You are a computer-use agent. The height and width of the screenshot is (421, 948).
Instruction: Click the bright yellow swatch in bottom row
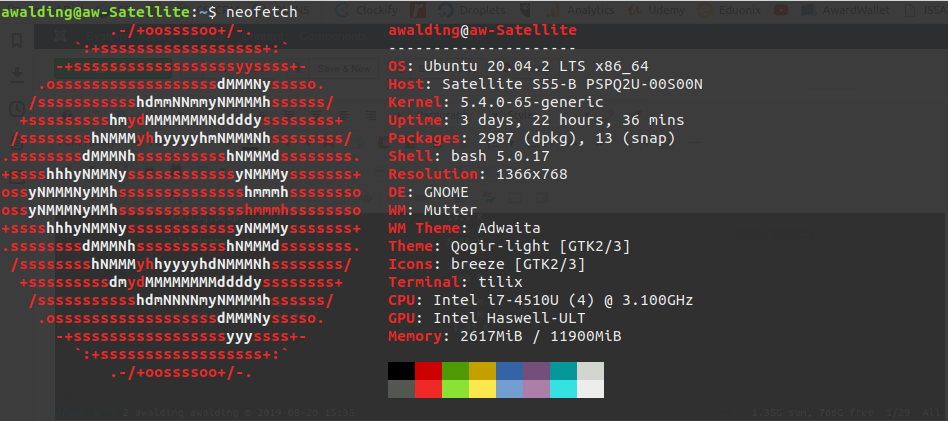click(483, 389)
